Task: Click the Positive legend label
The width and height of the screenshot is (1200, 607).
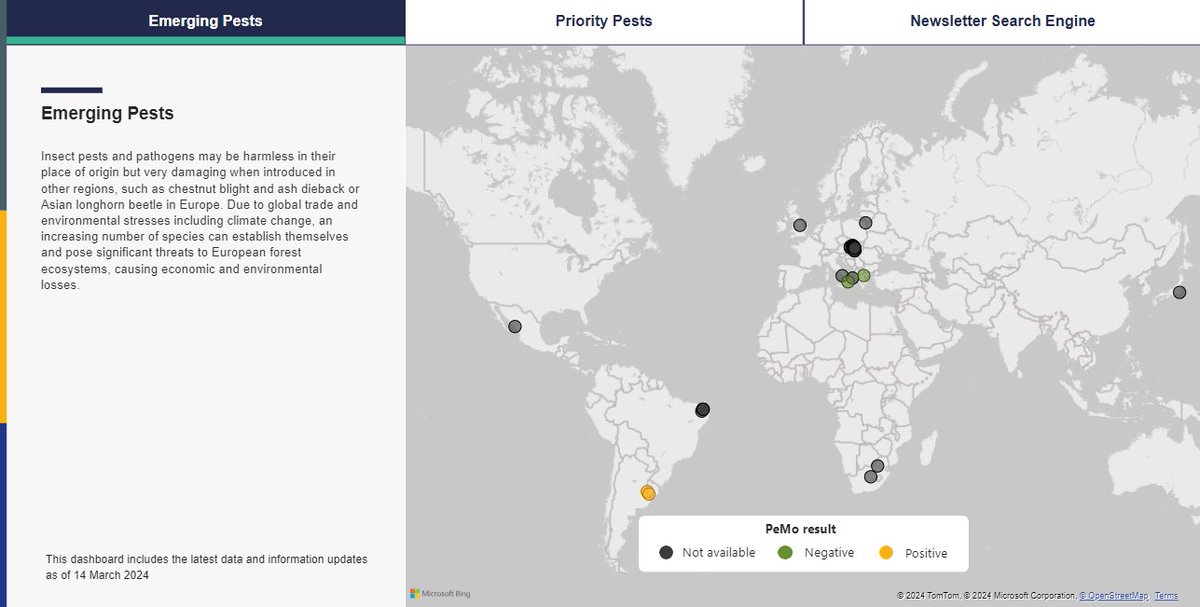Action: pyautogui.click(x=926, y=553)
